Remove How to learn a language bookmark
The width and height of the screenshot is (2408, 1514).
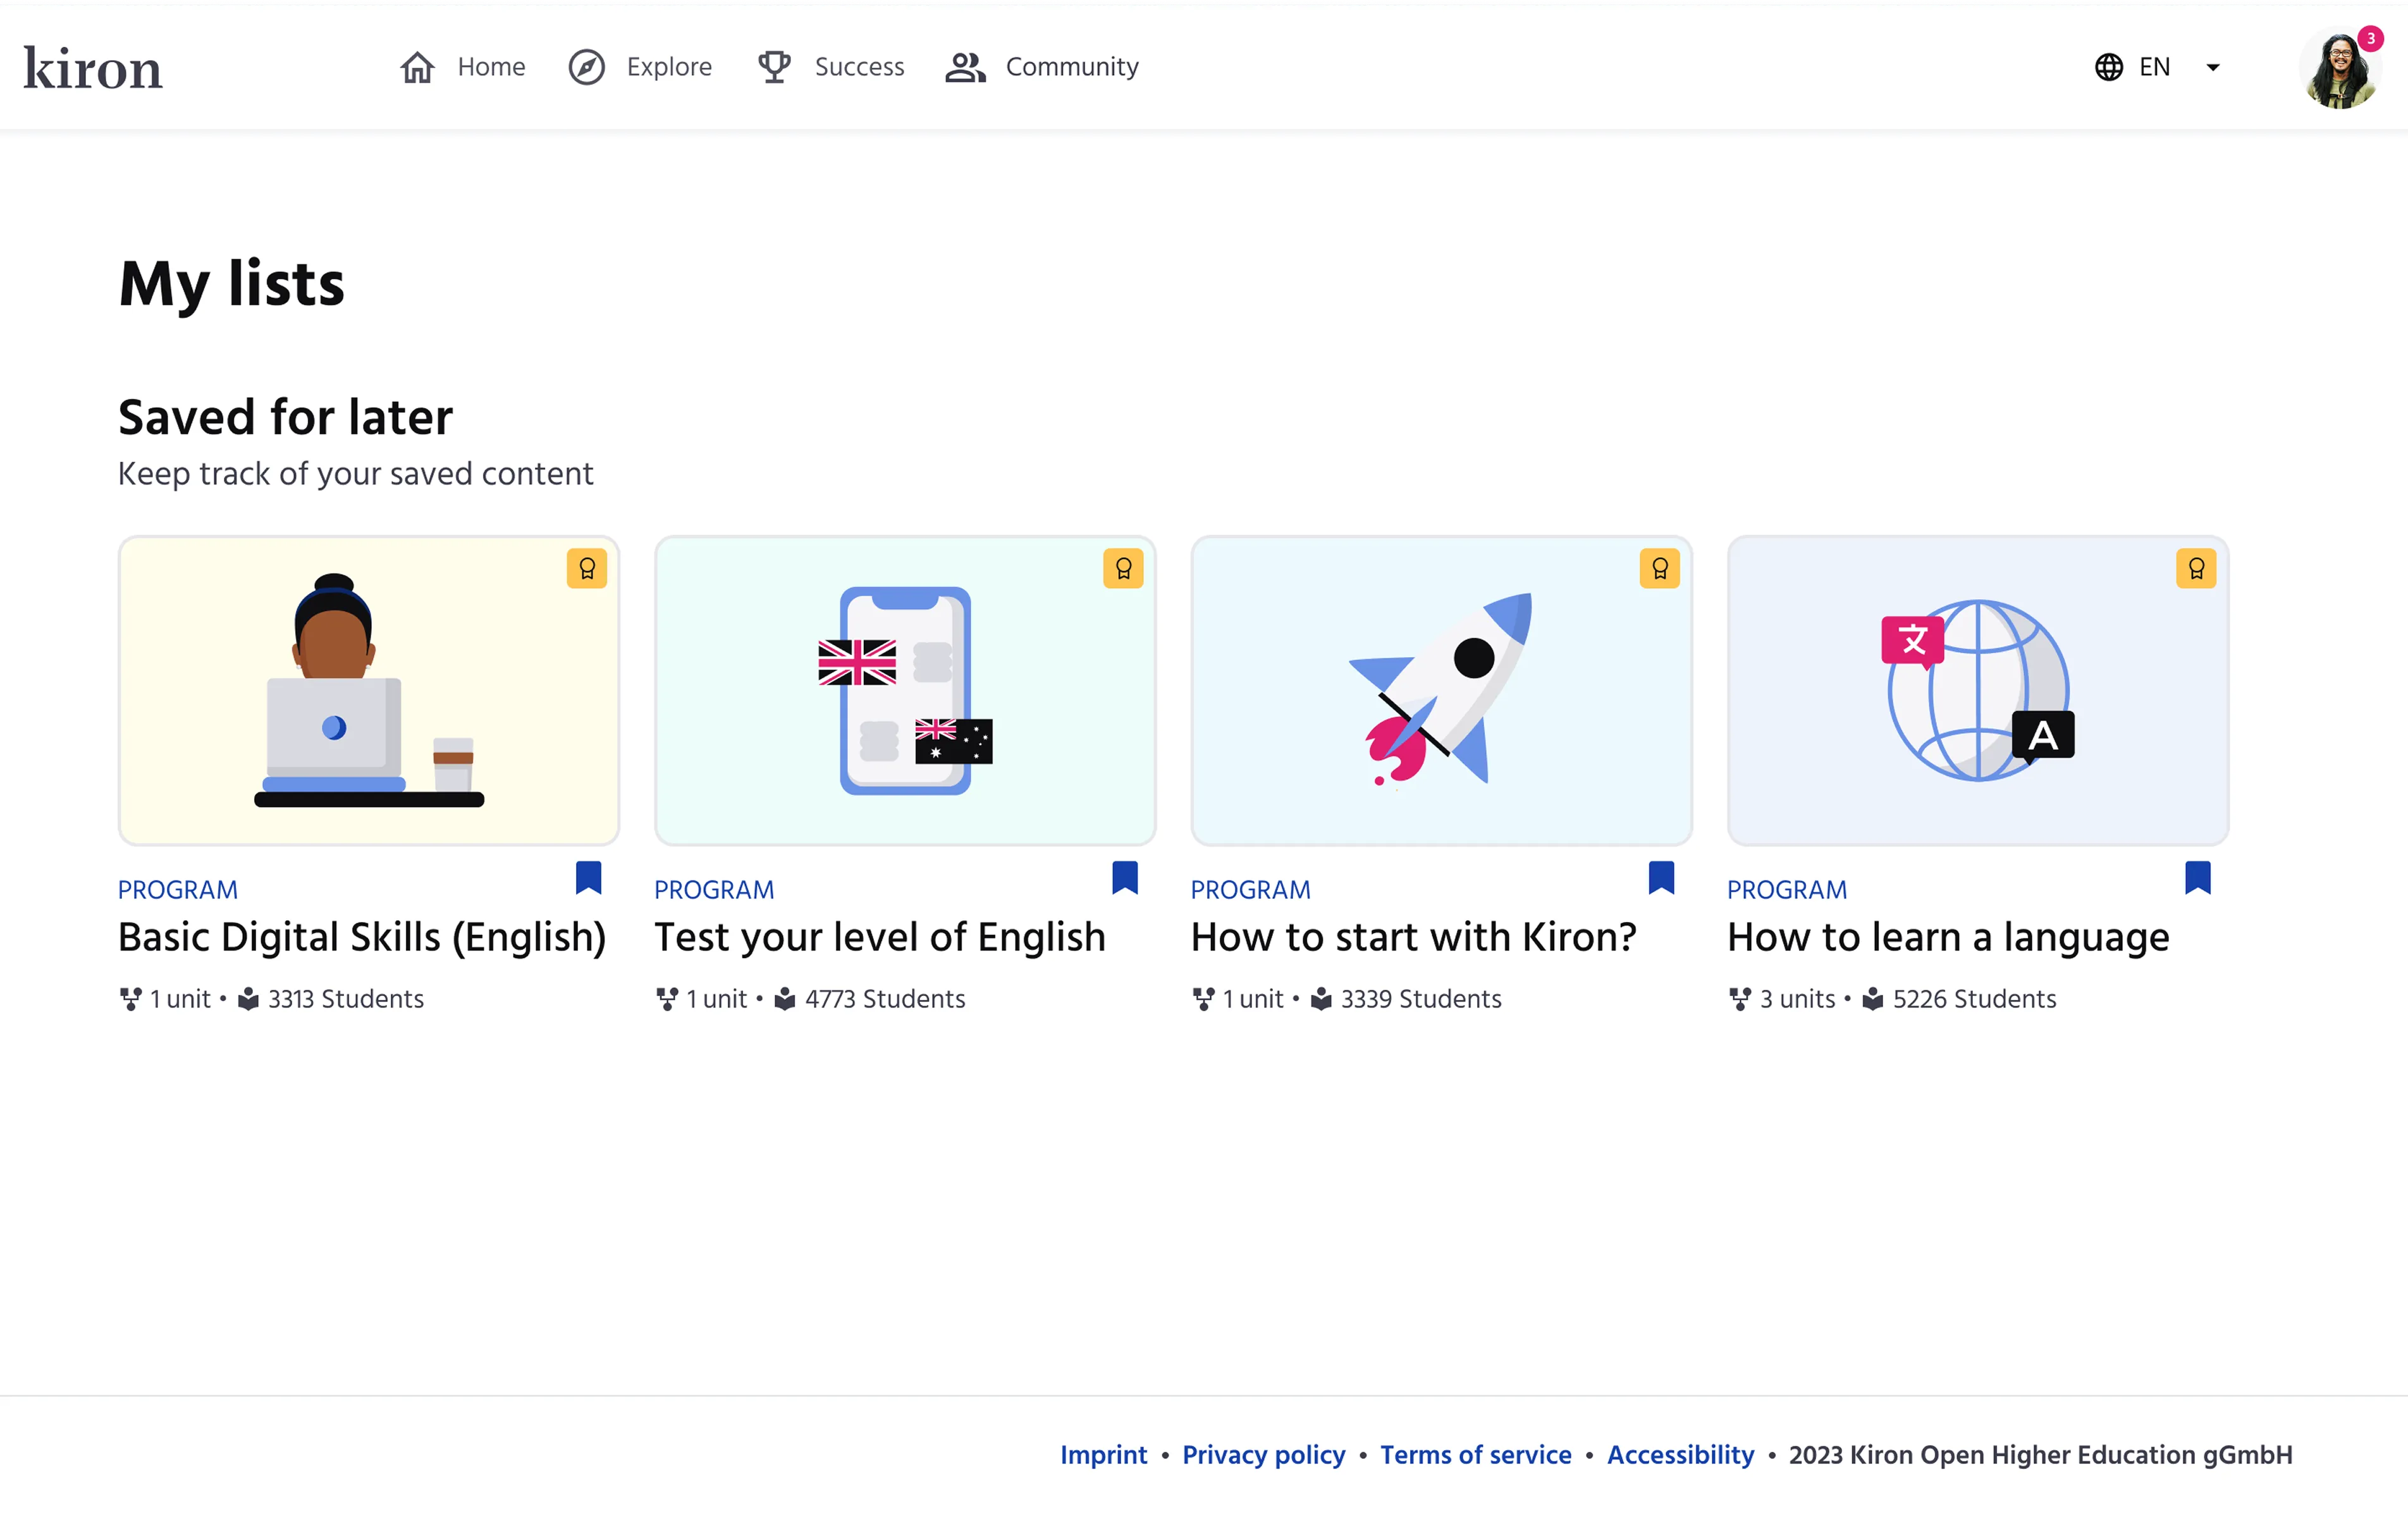(x=2197, y=877)
